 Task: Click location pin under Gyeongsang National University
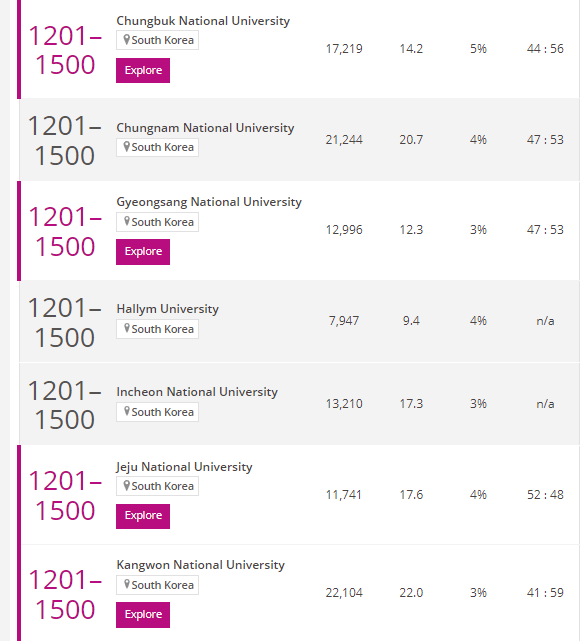pyautogui.click(x=127, y=222)
